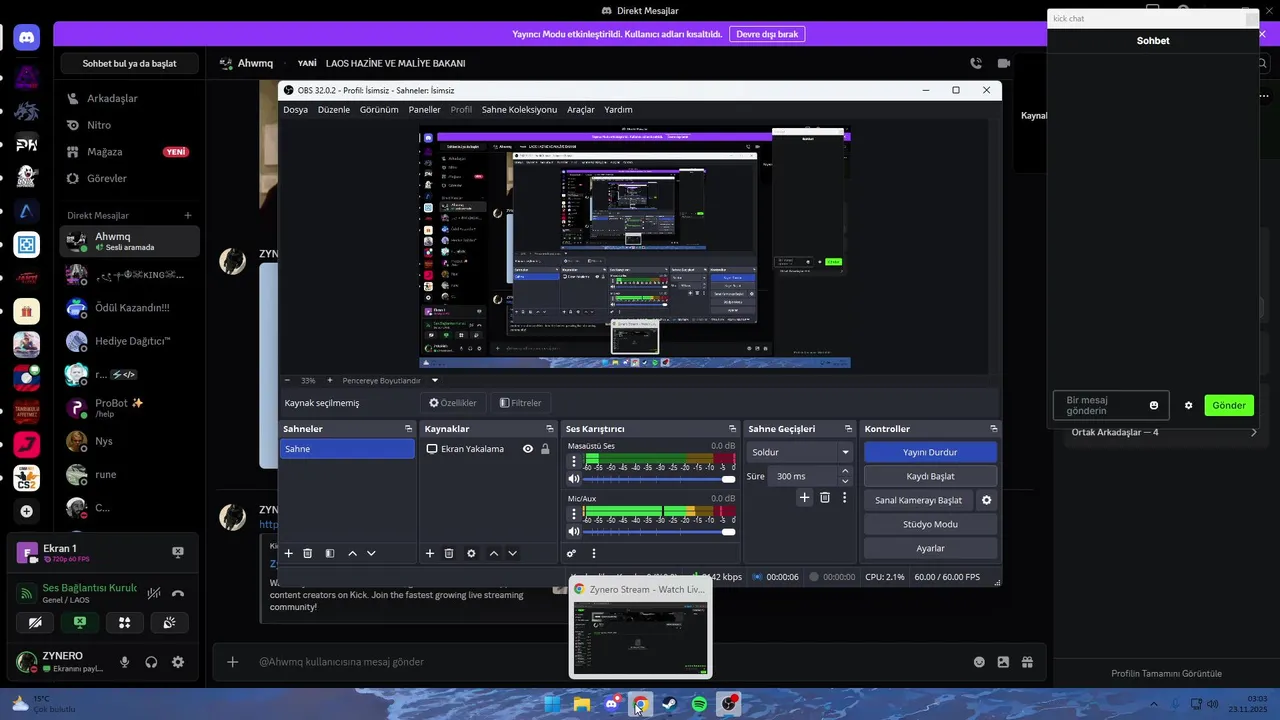The image size is (1280, 720).
Task: Select Zynero Stream Chrome thumbnail preview
Action: pos(640,627)
